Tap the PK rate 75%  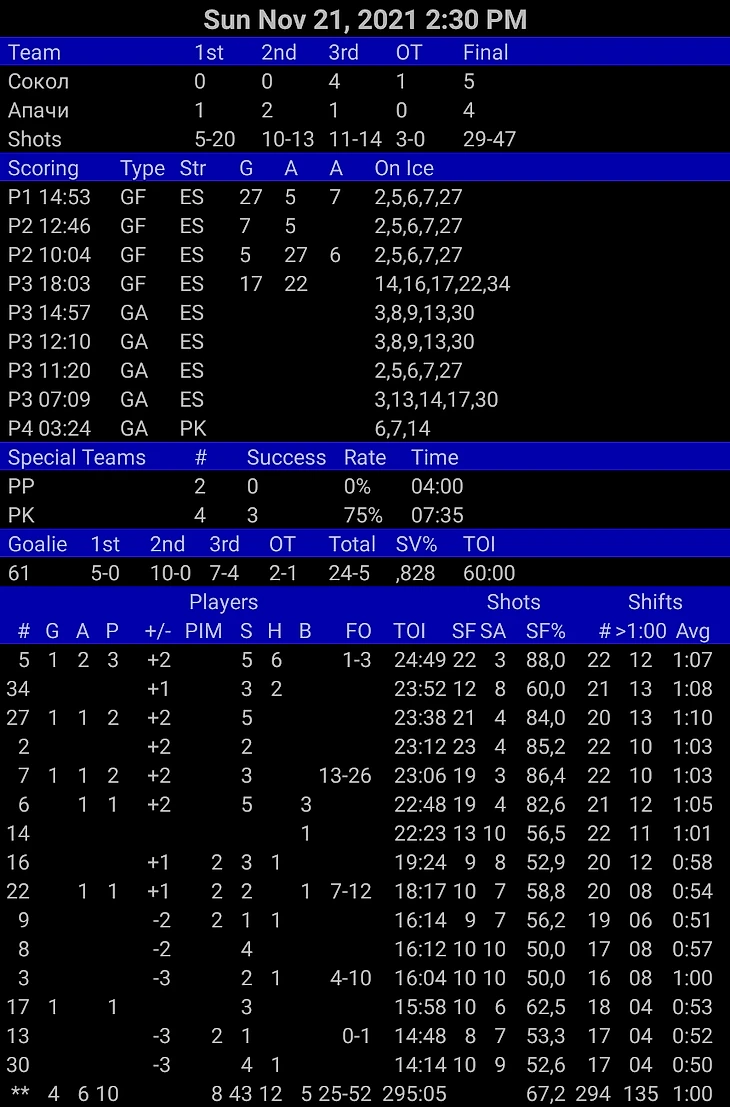(363, 515)
